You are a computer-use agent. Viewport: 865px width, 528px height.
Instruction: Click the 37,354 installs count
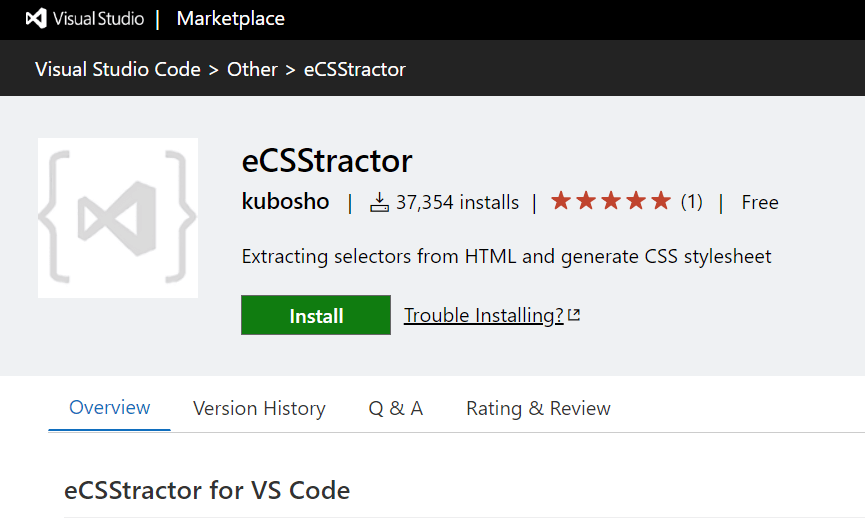[x=457, y=202]
